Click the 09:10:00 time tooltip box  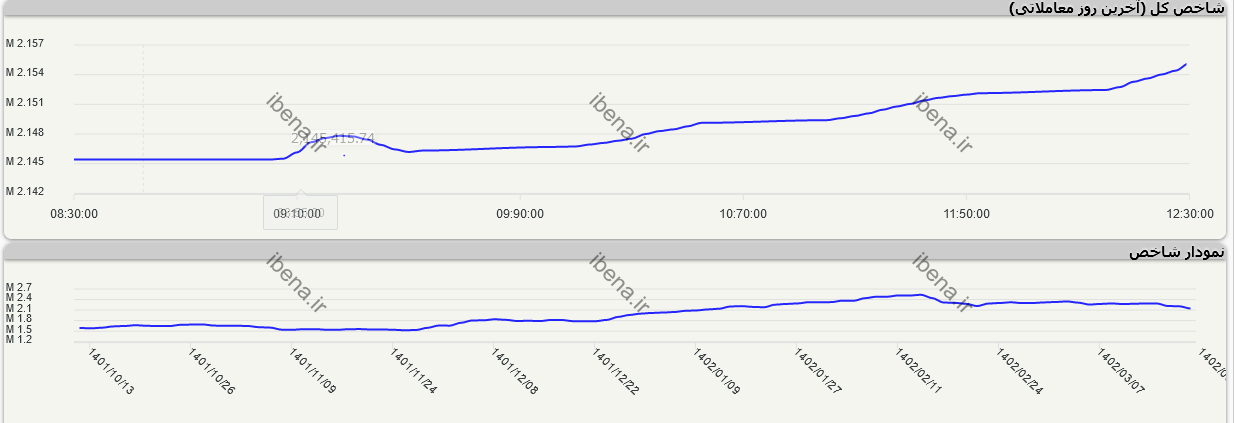300,213
